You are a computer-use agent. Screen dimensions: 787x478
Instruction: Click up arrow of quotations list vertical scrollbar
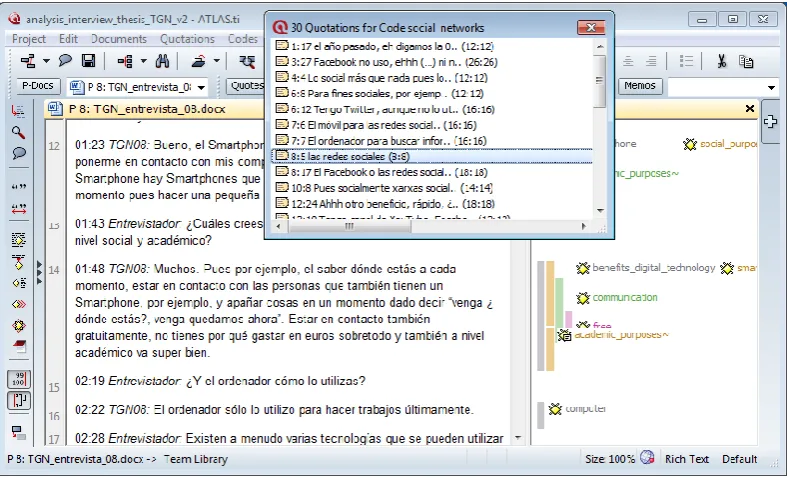coord(600,46)
